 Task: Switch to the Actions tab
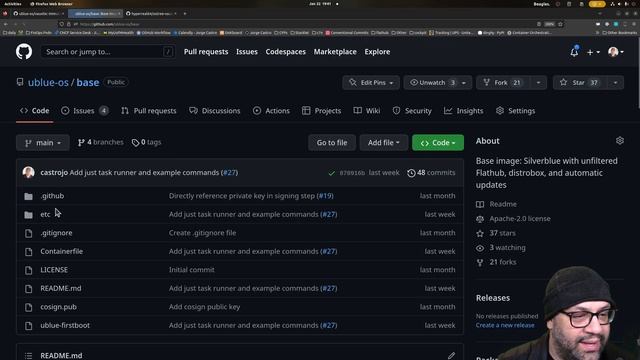(x=271, y=111)
